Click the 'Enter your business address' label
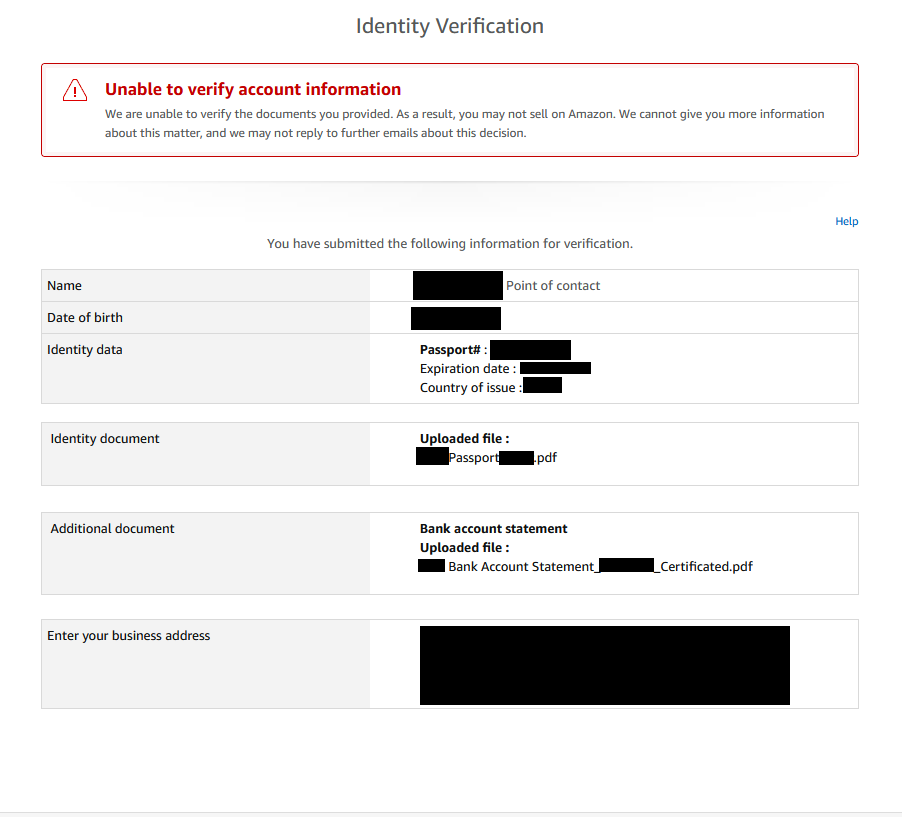Viewport: 902px width, 817px height. tap(129, 636)
